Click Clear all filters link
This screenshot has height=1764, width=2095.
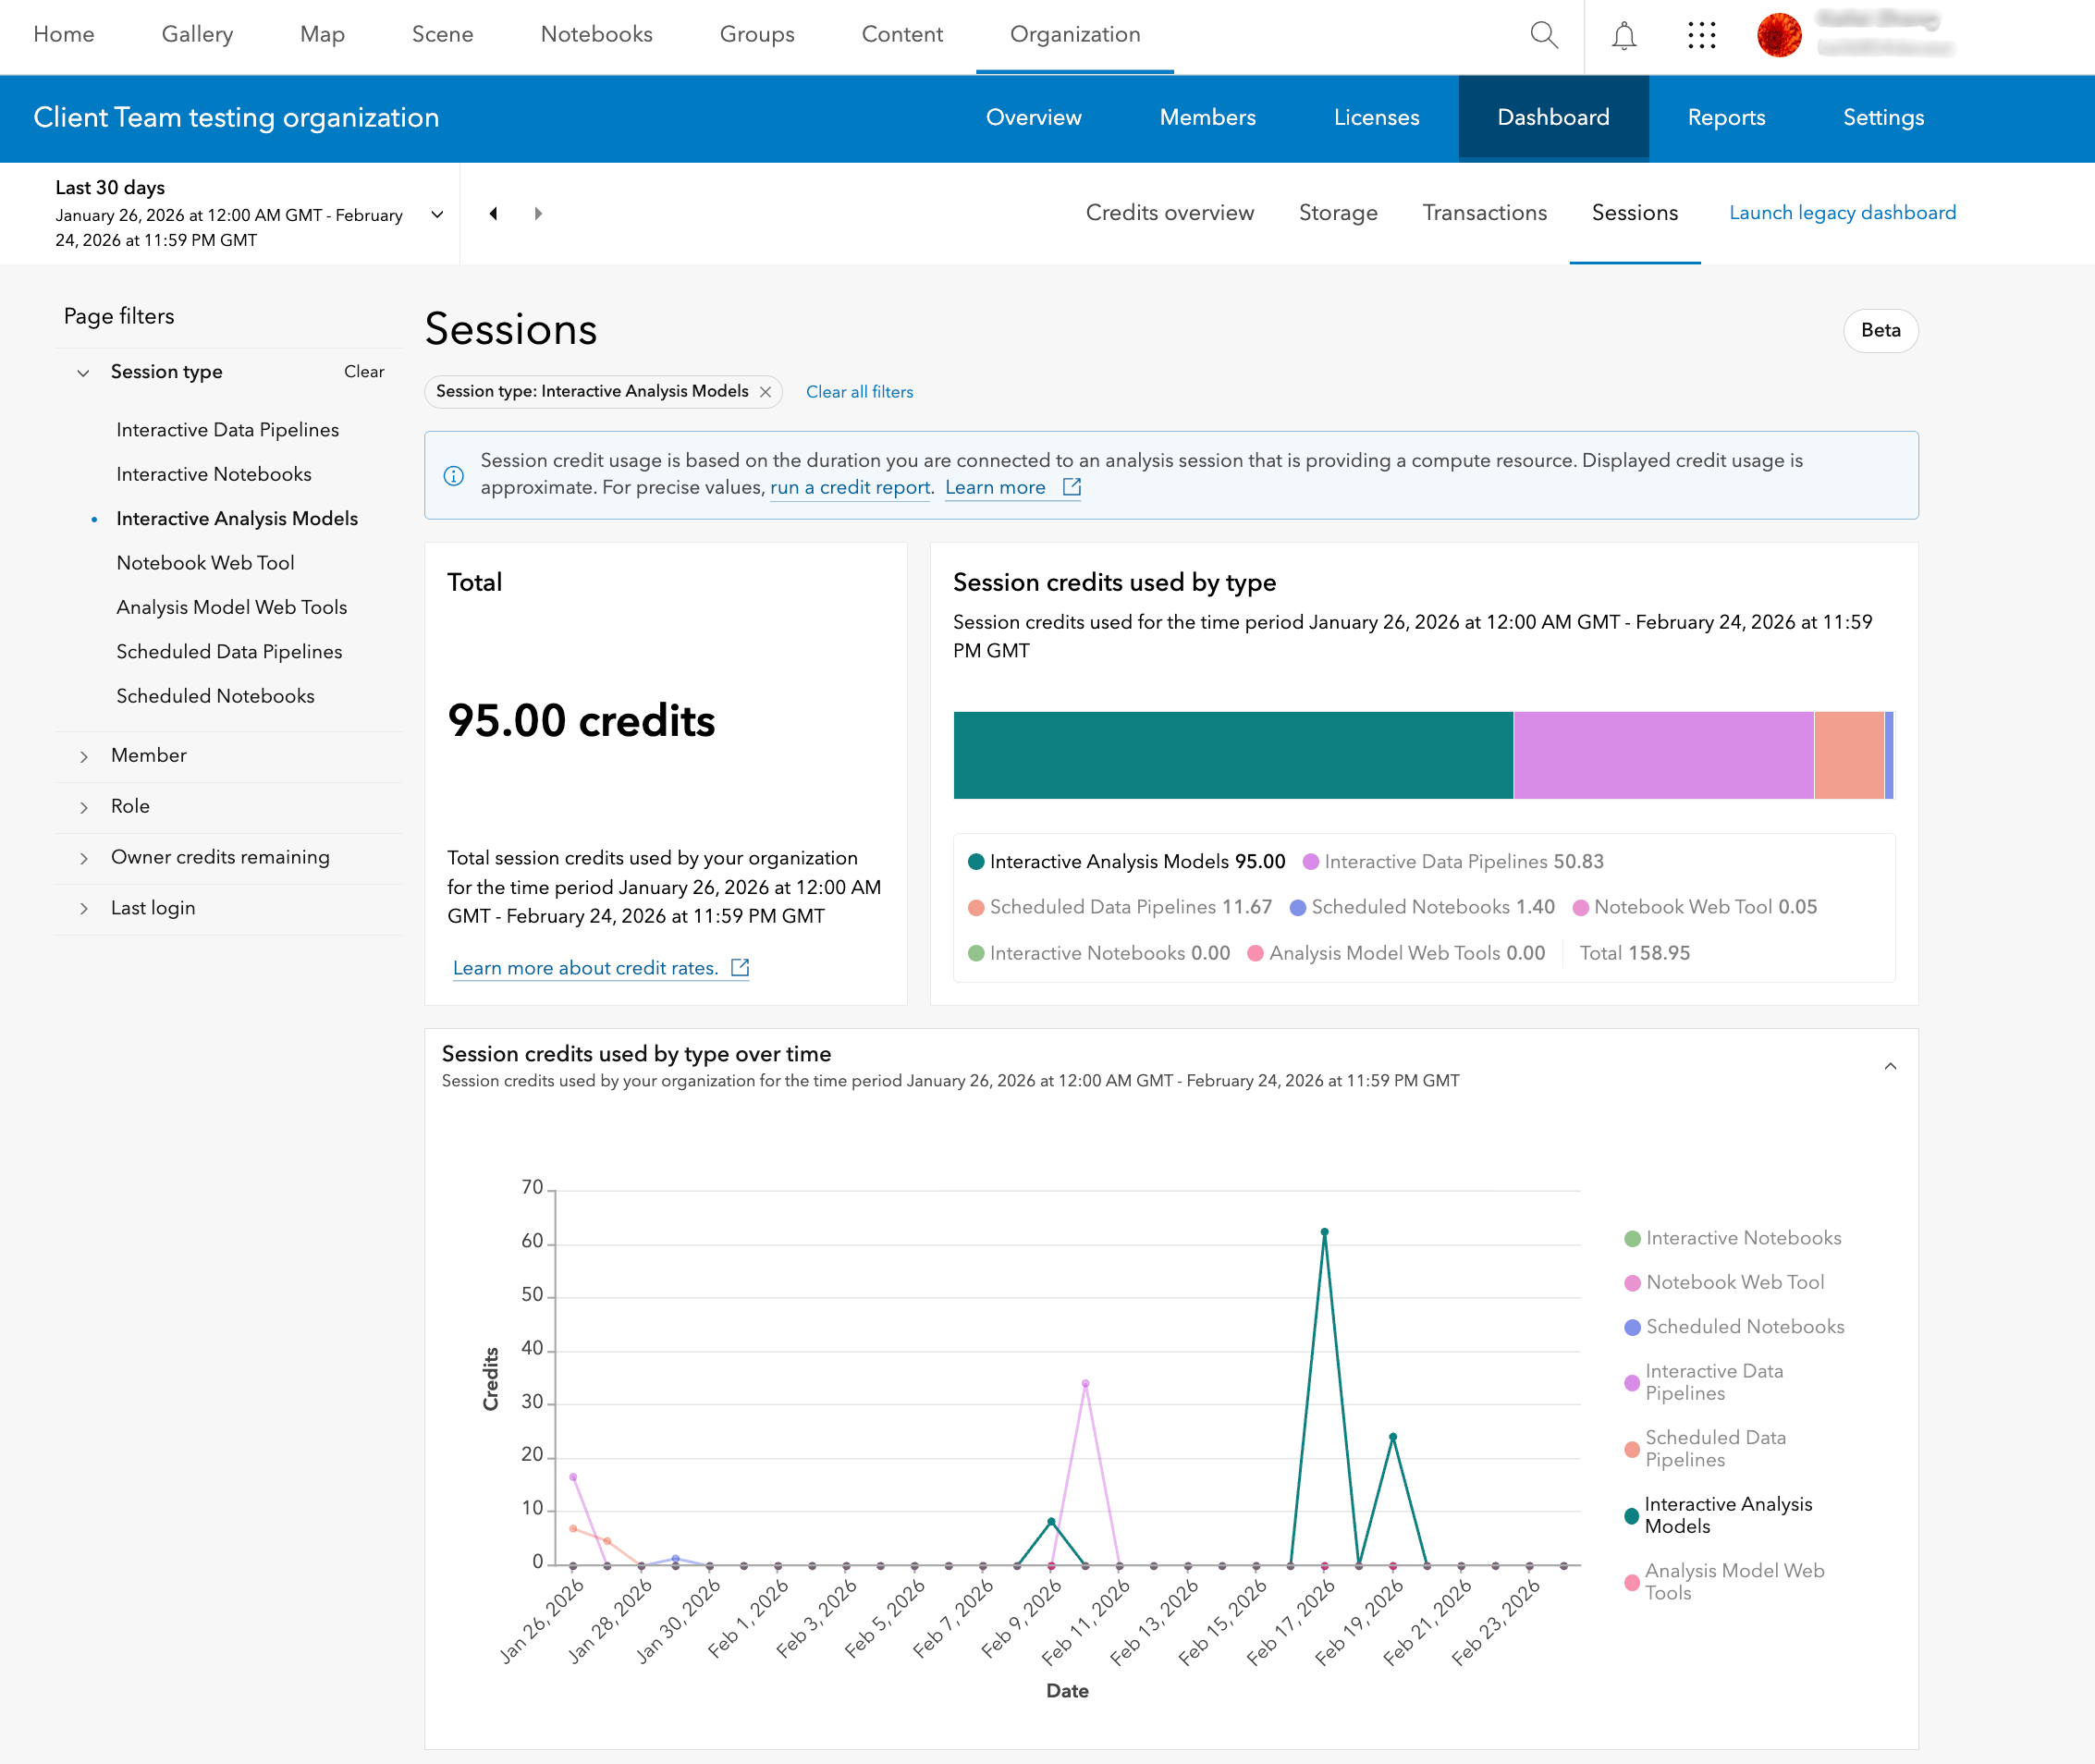(x=859, y=392)
